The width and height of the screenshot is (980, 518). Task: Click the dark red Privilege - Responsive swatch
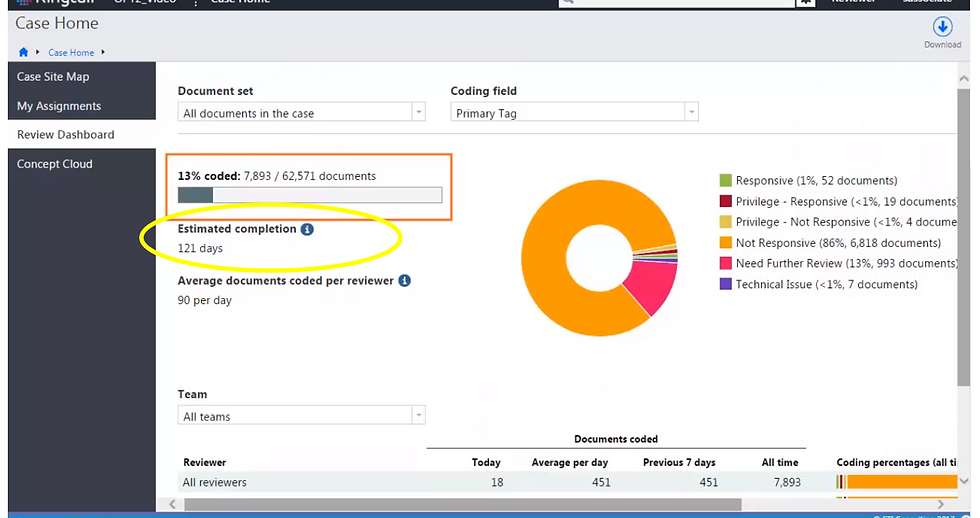(x=726, y=201)
